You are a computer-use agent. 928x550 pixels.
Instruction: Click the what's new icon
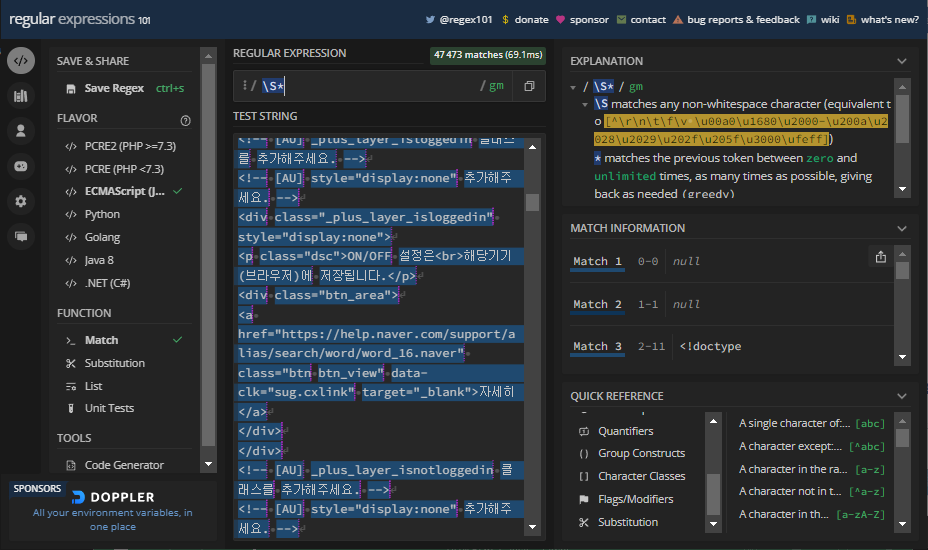click(x=851, y=20)
